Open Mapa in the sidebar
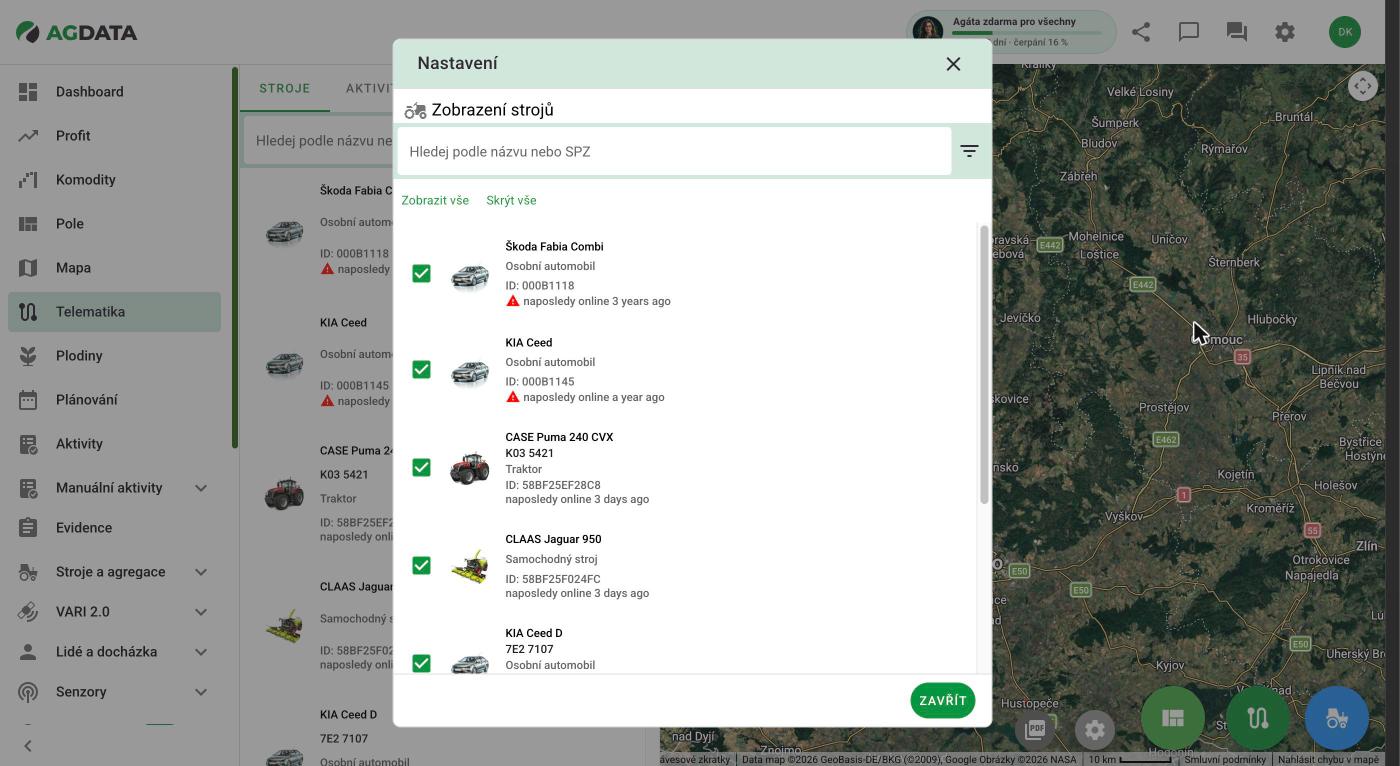The height and width of the screenshot is (766, 1400). coord(114,268)
